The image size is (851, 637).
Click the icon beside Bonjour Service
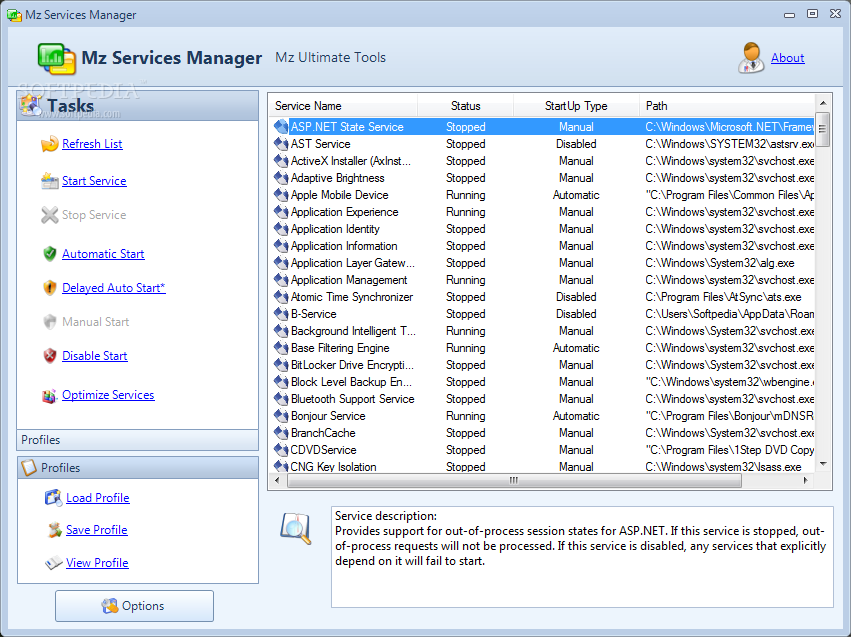[281, 416]
